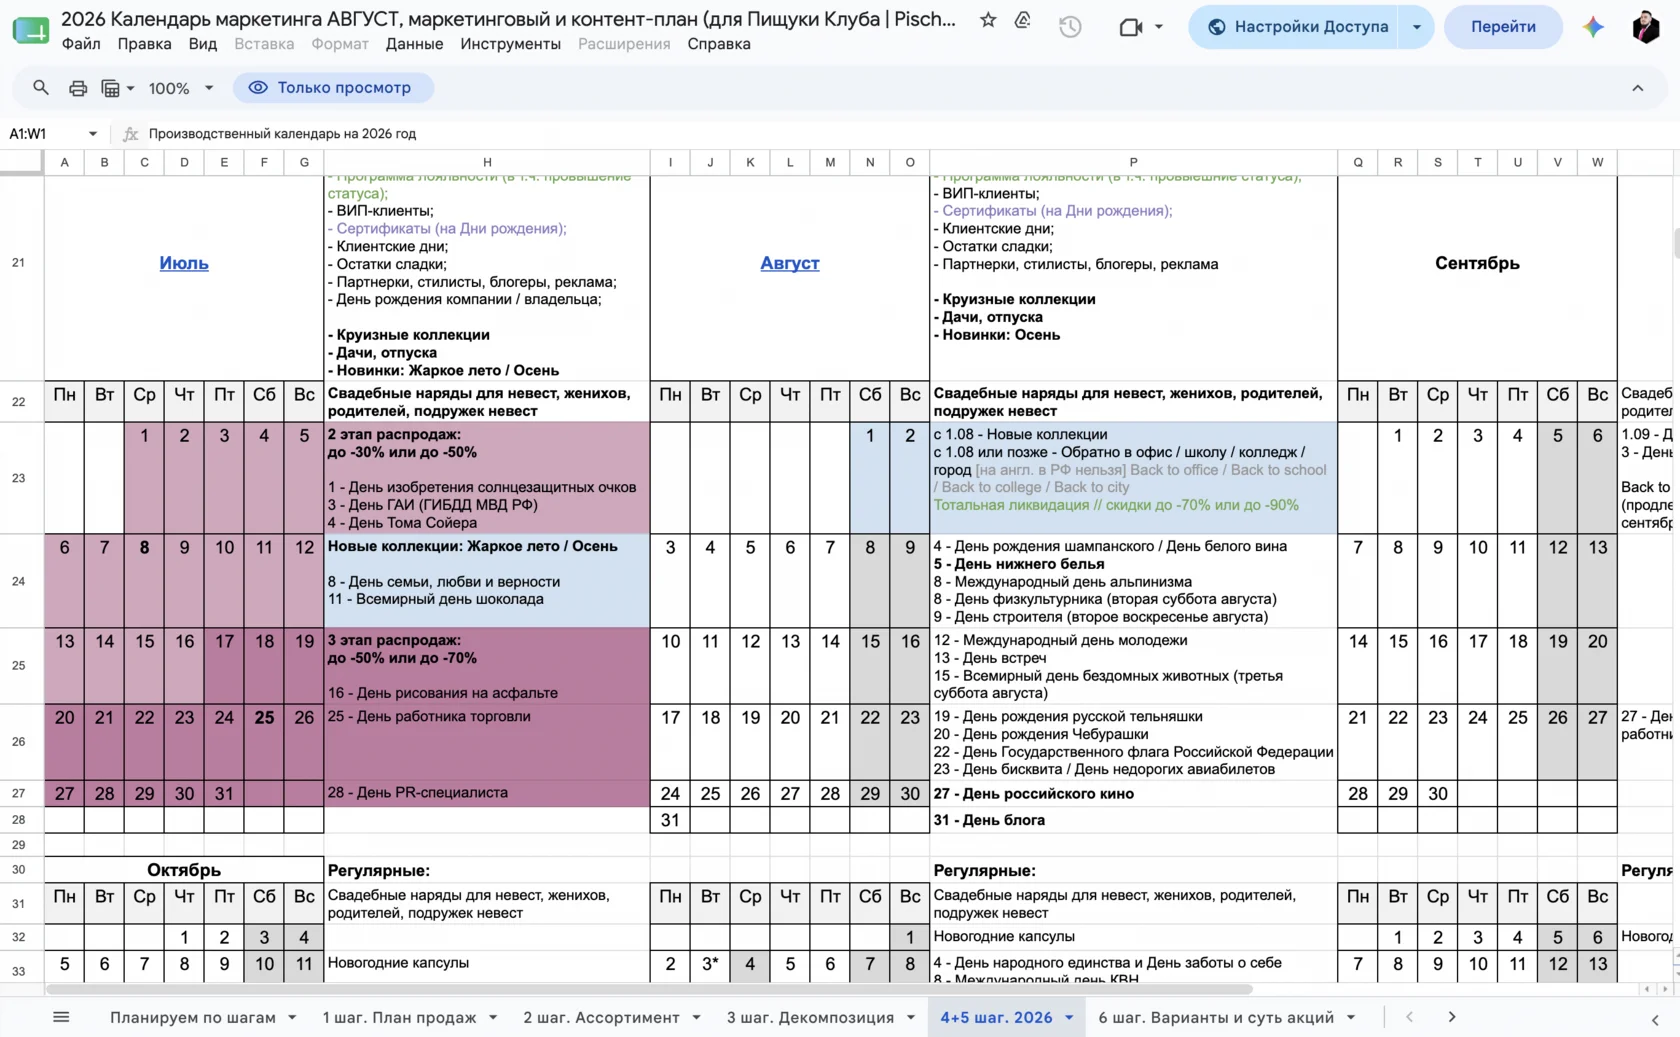Select the column H header
Image resolution: width=1680 pixels, height=1037 pixels.
click(487, 162)
